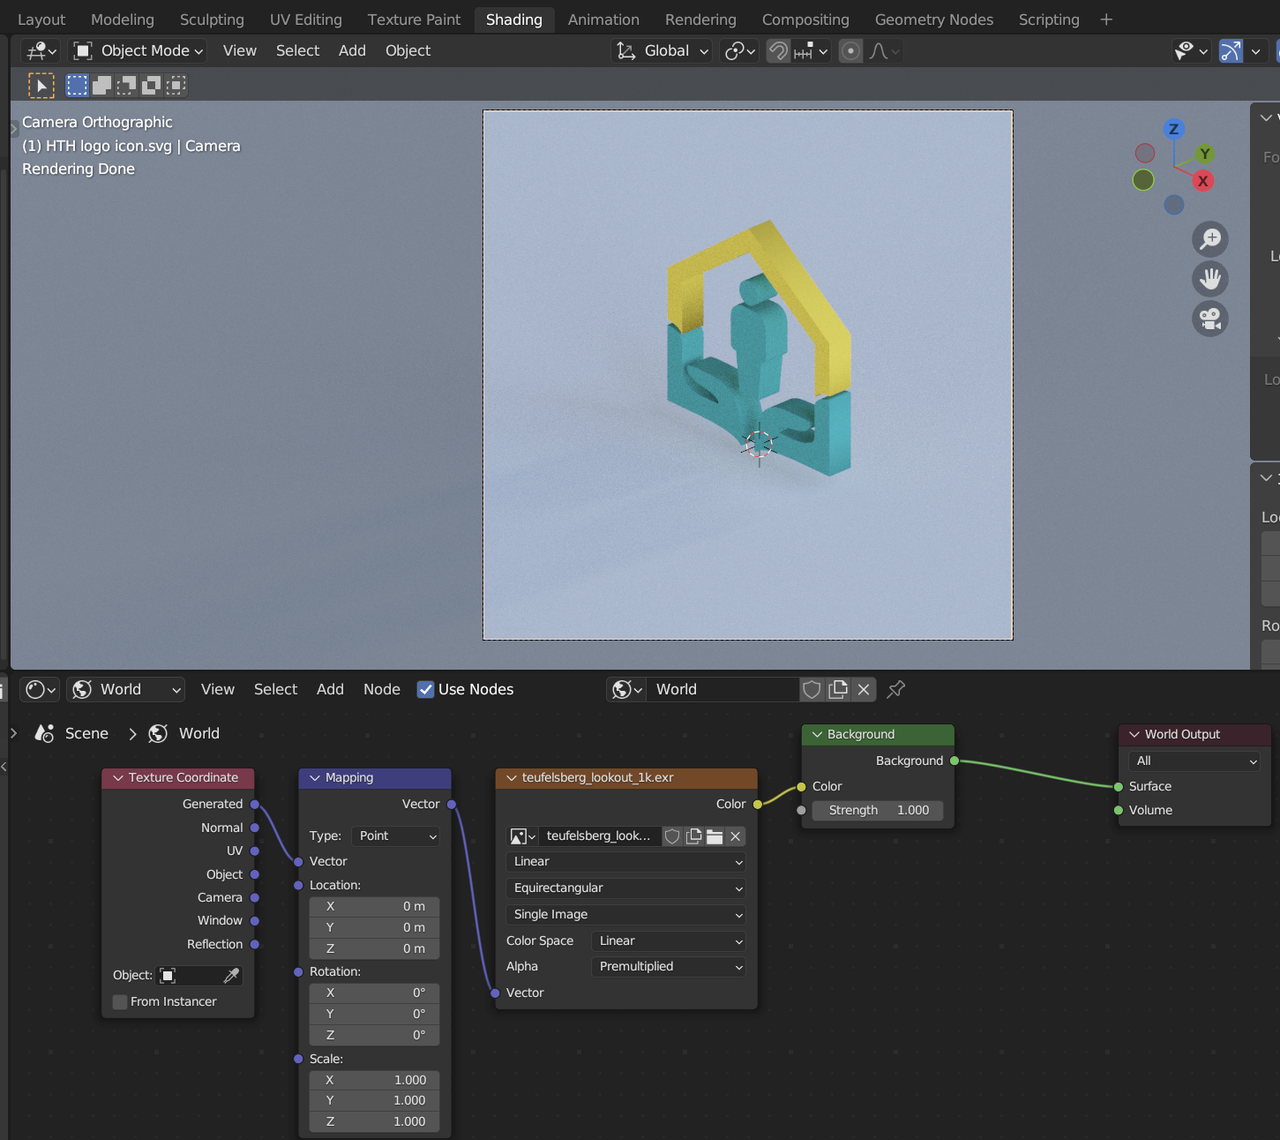Screen dimensions: 1280x1140
Task: Unlink the teufelsberg image
Action: [735, 836]
